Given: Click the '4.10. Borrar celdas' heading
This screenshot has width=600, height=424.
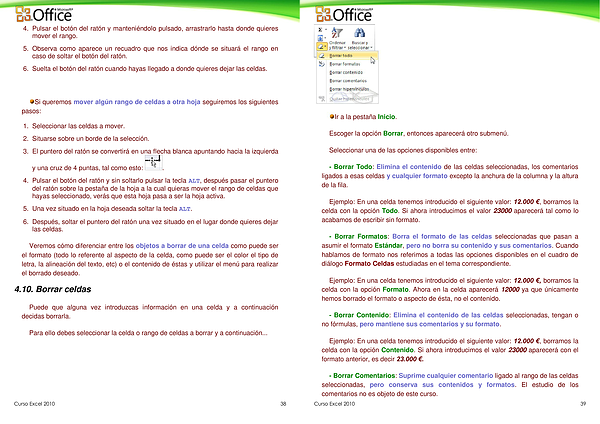Looking at the screenshot, I should click(53, 289).
